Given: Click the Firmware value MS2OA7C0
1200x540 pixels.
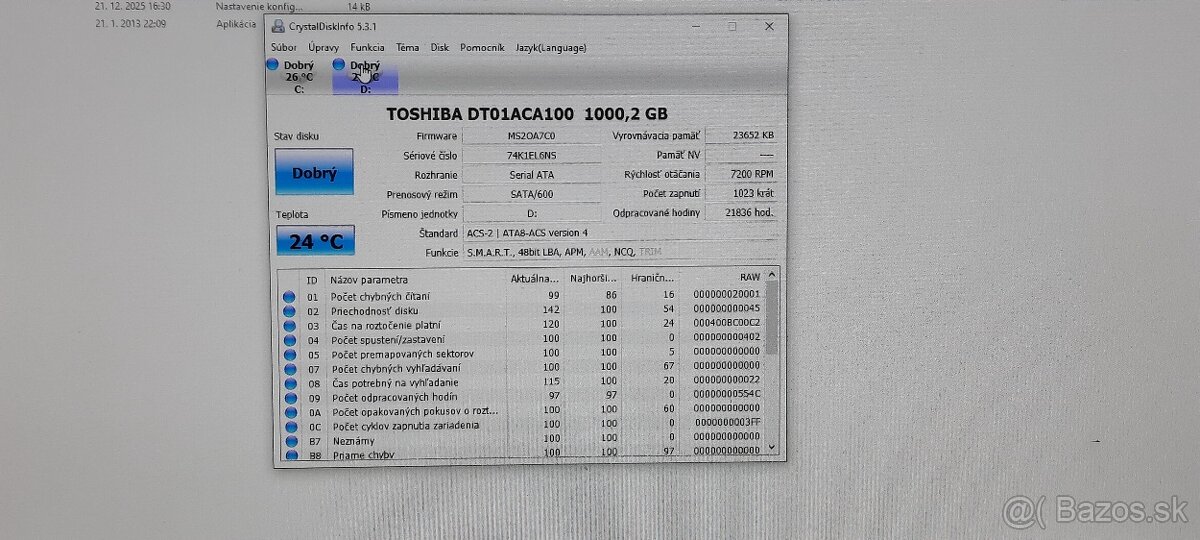Looking at the screenshot, I should point(532,136).
